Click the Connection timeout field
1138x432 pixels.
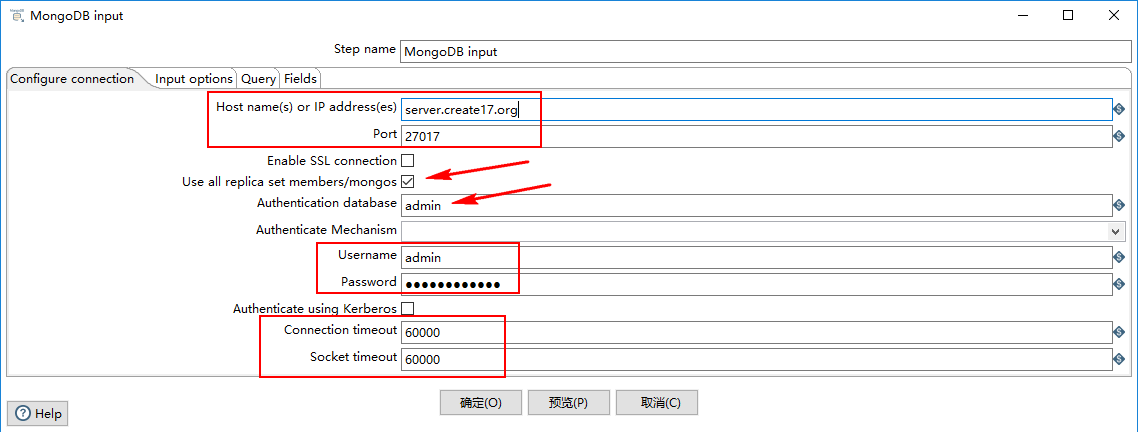(756, 332)
